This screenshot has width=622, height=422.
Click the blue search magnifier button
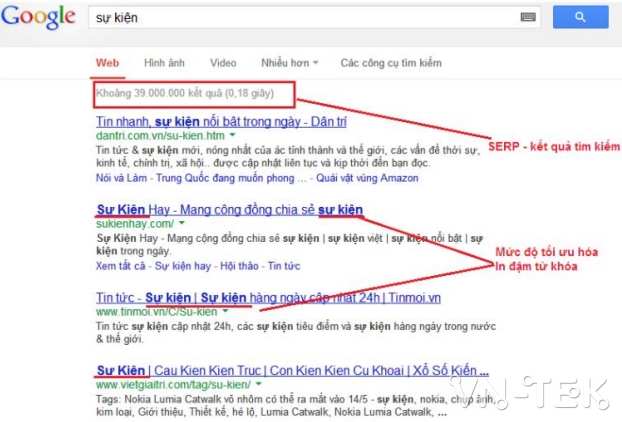(580, 17)
